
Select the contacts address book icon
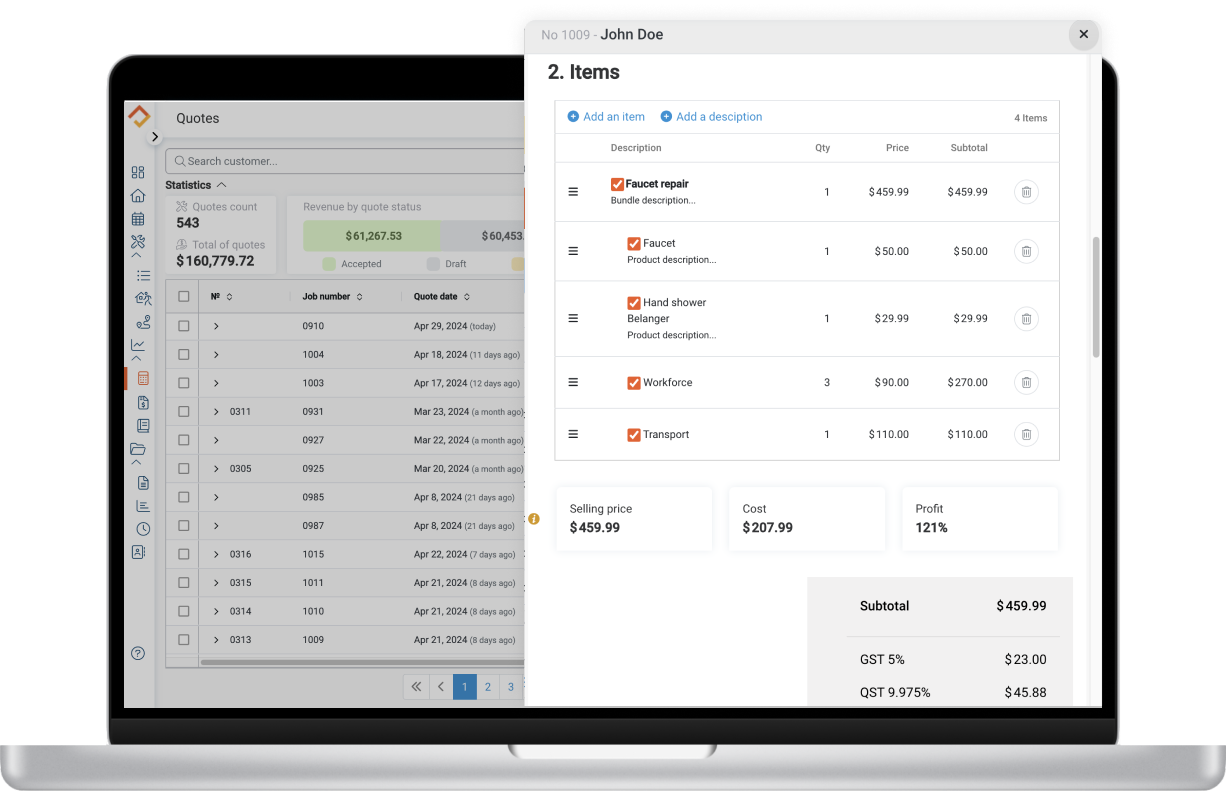pos(140,552)
